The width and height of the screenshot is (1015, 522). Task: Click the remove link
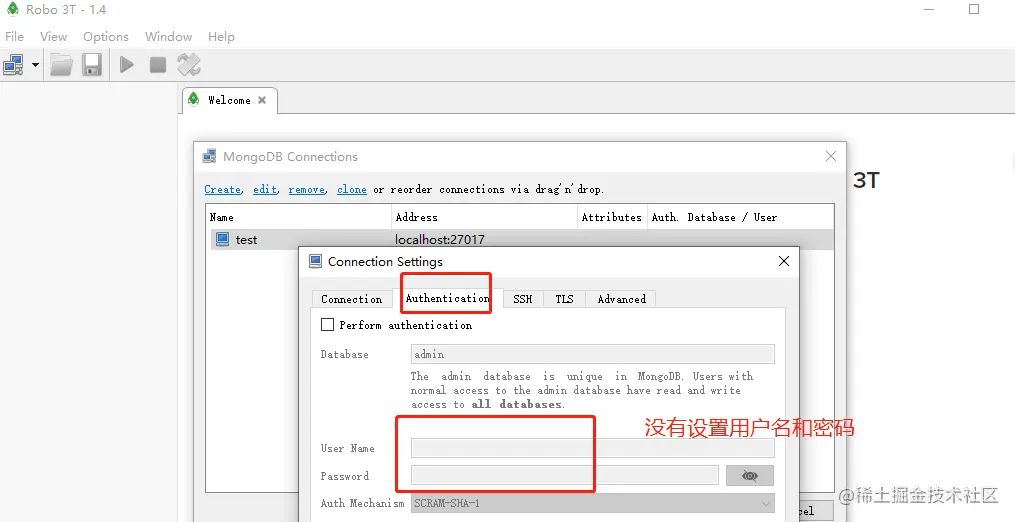[x=307, y=189]
